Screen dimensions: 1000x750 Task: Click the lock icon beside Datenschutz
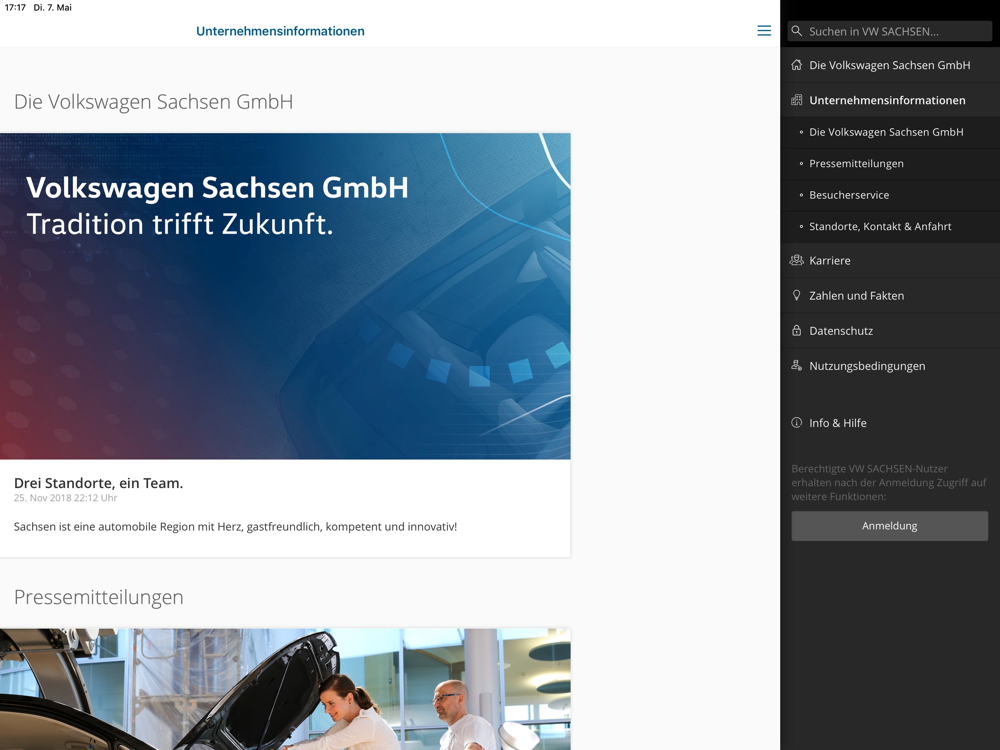[797, 330]
